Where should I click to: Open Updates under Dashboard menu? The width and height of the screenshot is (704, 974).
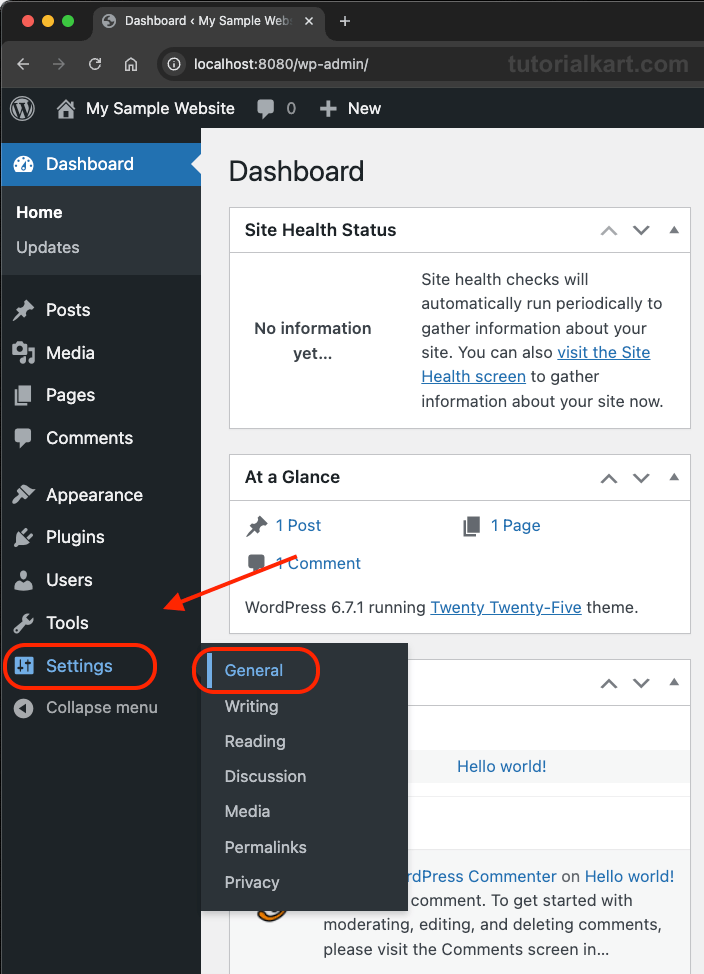tap(48, 247)
